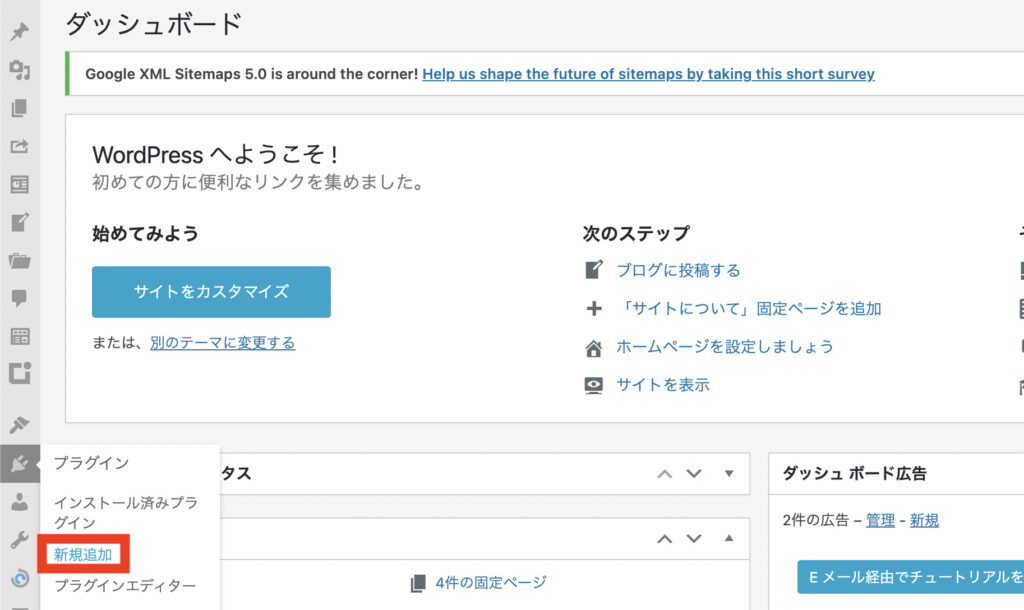This screenshot has width=1024, height=610.
Task: Click the pages icon beside 4件の固定ページ
Action: 418,583
